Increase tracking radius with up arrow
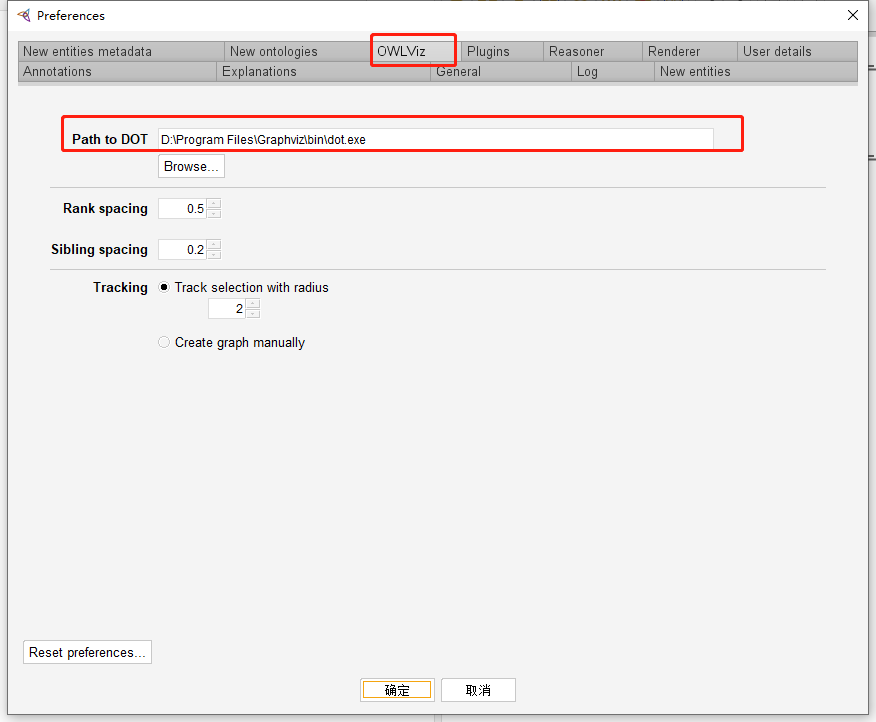This screenshot has width=876, height=722. click(x=253, y=303)
